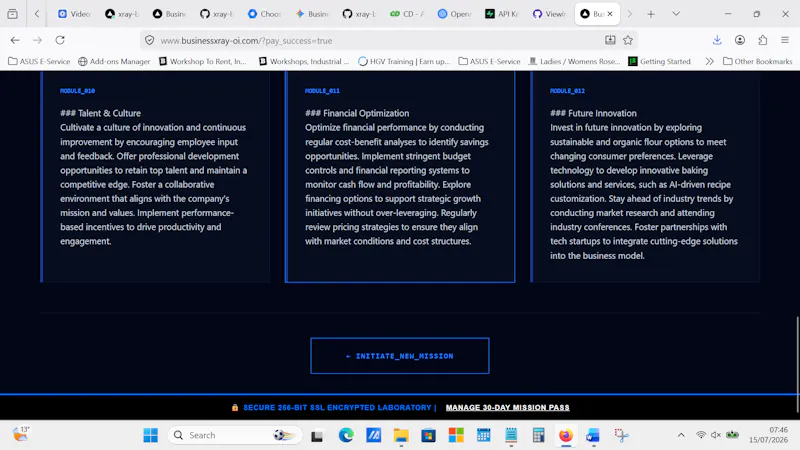This screenshot has height=450, width=800.
Task: Open the Windows Start menu
Action: pos(151,435)
